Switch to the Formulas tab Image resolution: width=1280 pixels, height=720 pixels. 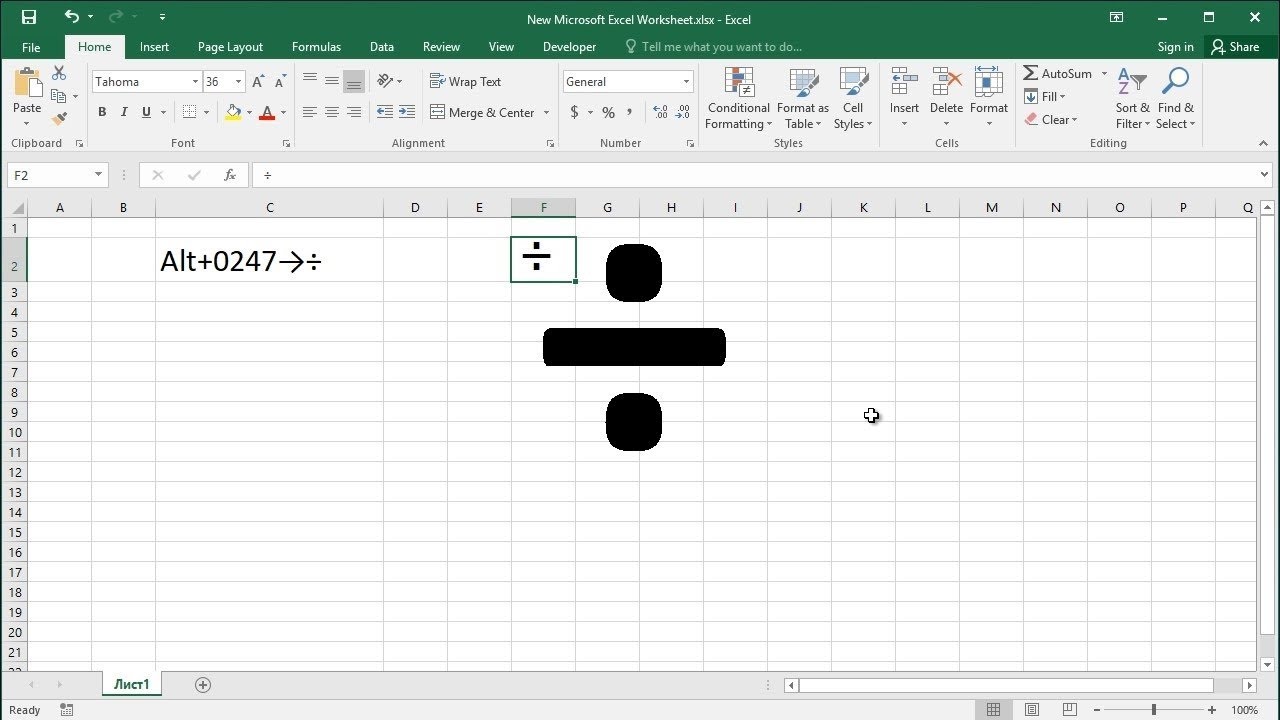tap(316, 47)
